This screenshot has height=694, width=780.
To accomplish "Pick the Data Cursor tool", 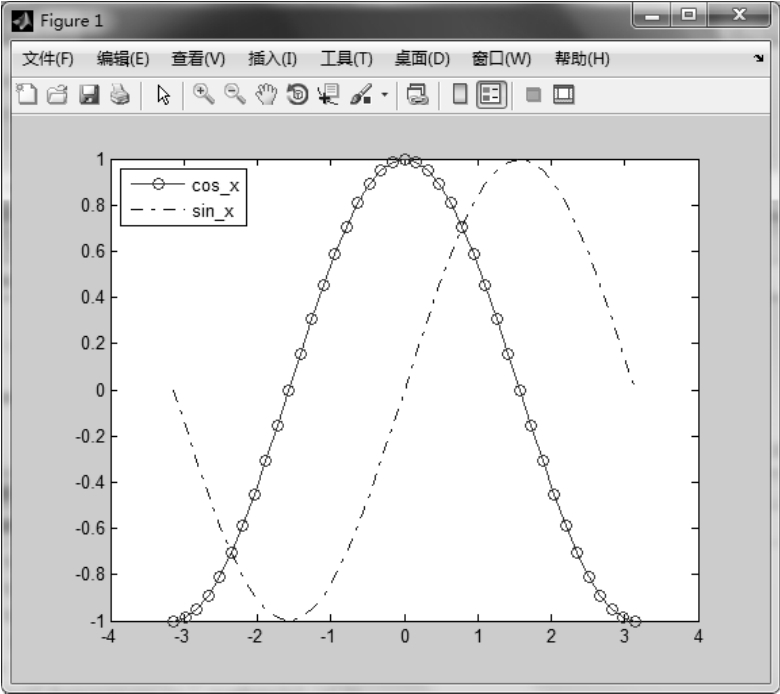I will (x=327, y=95).
